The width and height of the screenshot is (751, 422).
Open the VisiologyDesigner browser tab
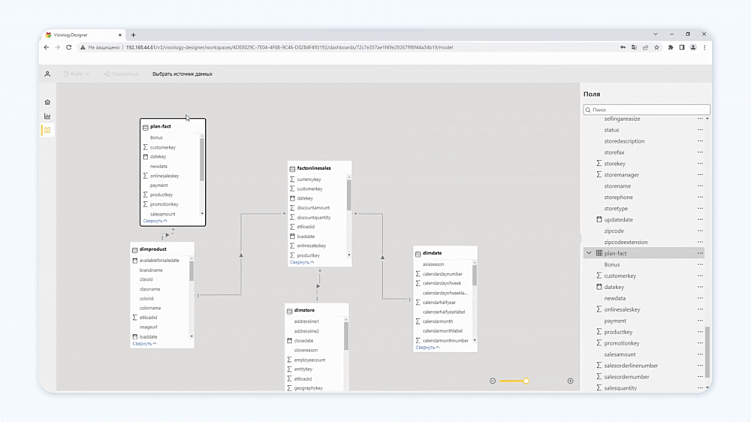tap(82, 35)
